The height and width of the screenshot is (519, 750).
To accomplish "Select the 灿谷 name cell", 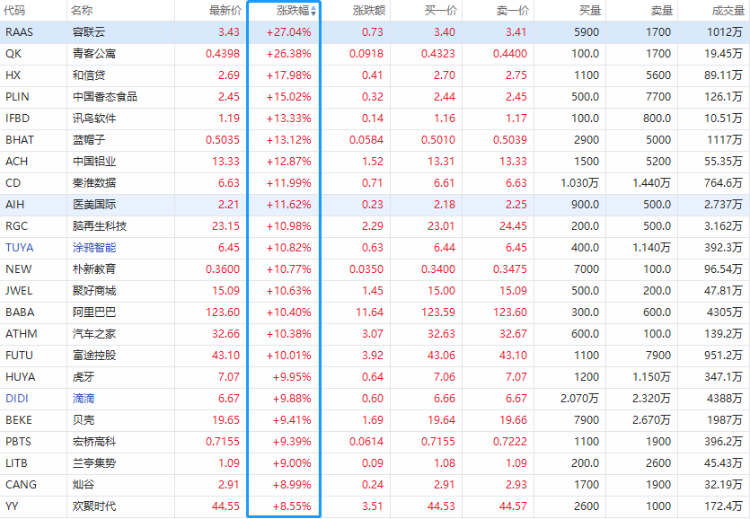I will pos(84,485).
